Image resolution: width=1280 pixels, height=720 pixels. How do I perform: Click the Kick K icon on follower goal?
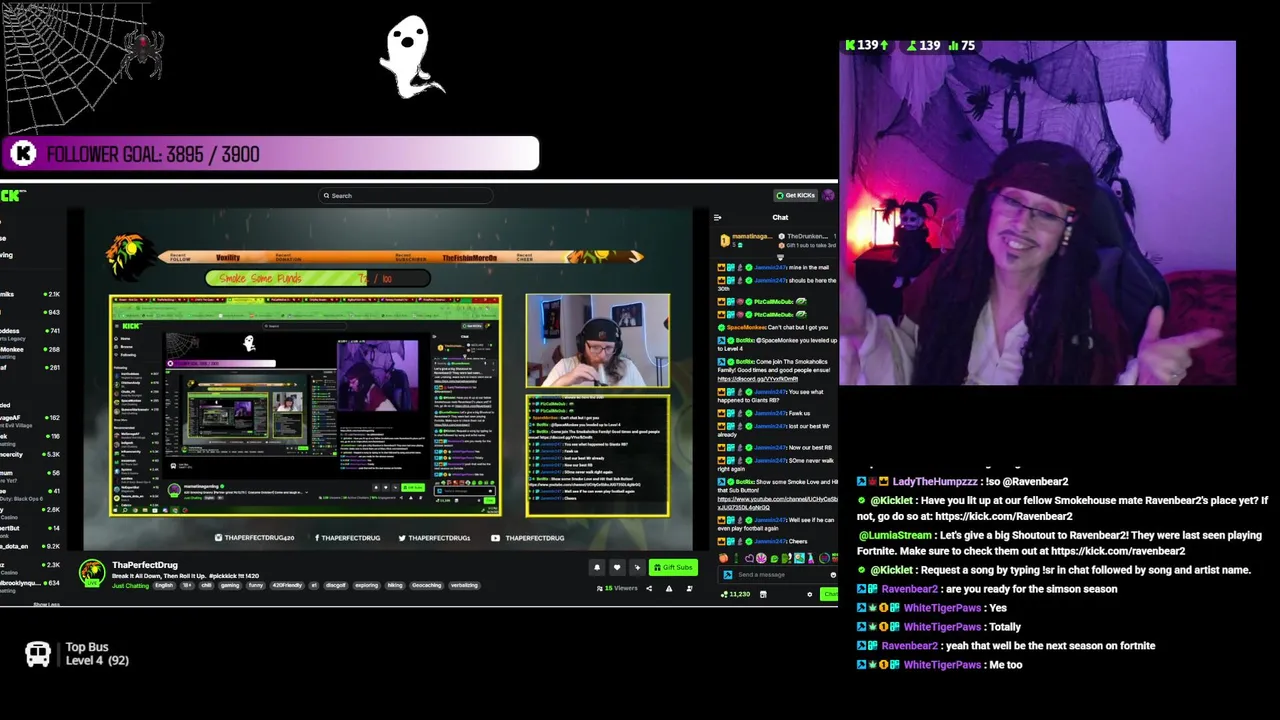click(23, 154)
